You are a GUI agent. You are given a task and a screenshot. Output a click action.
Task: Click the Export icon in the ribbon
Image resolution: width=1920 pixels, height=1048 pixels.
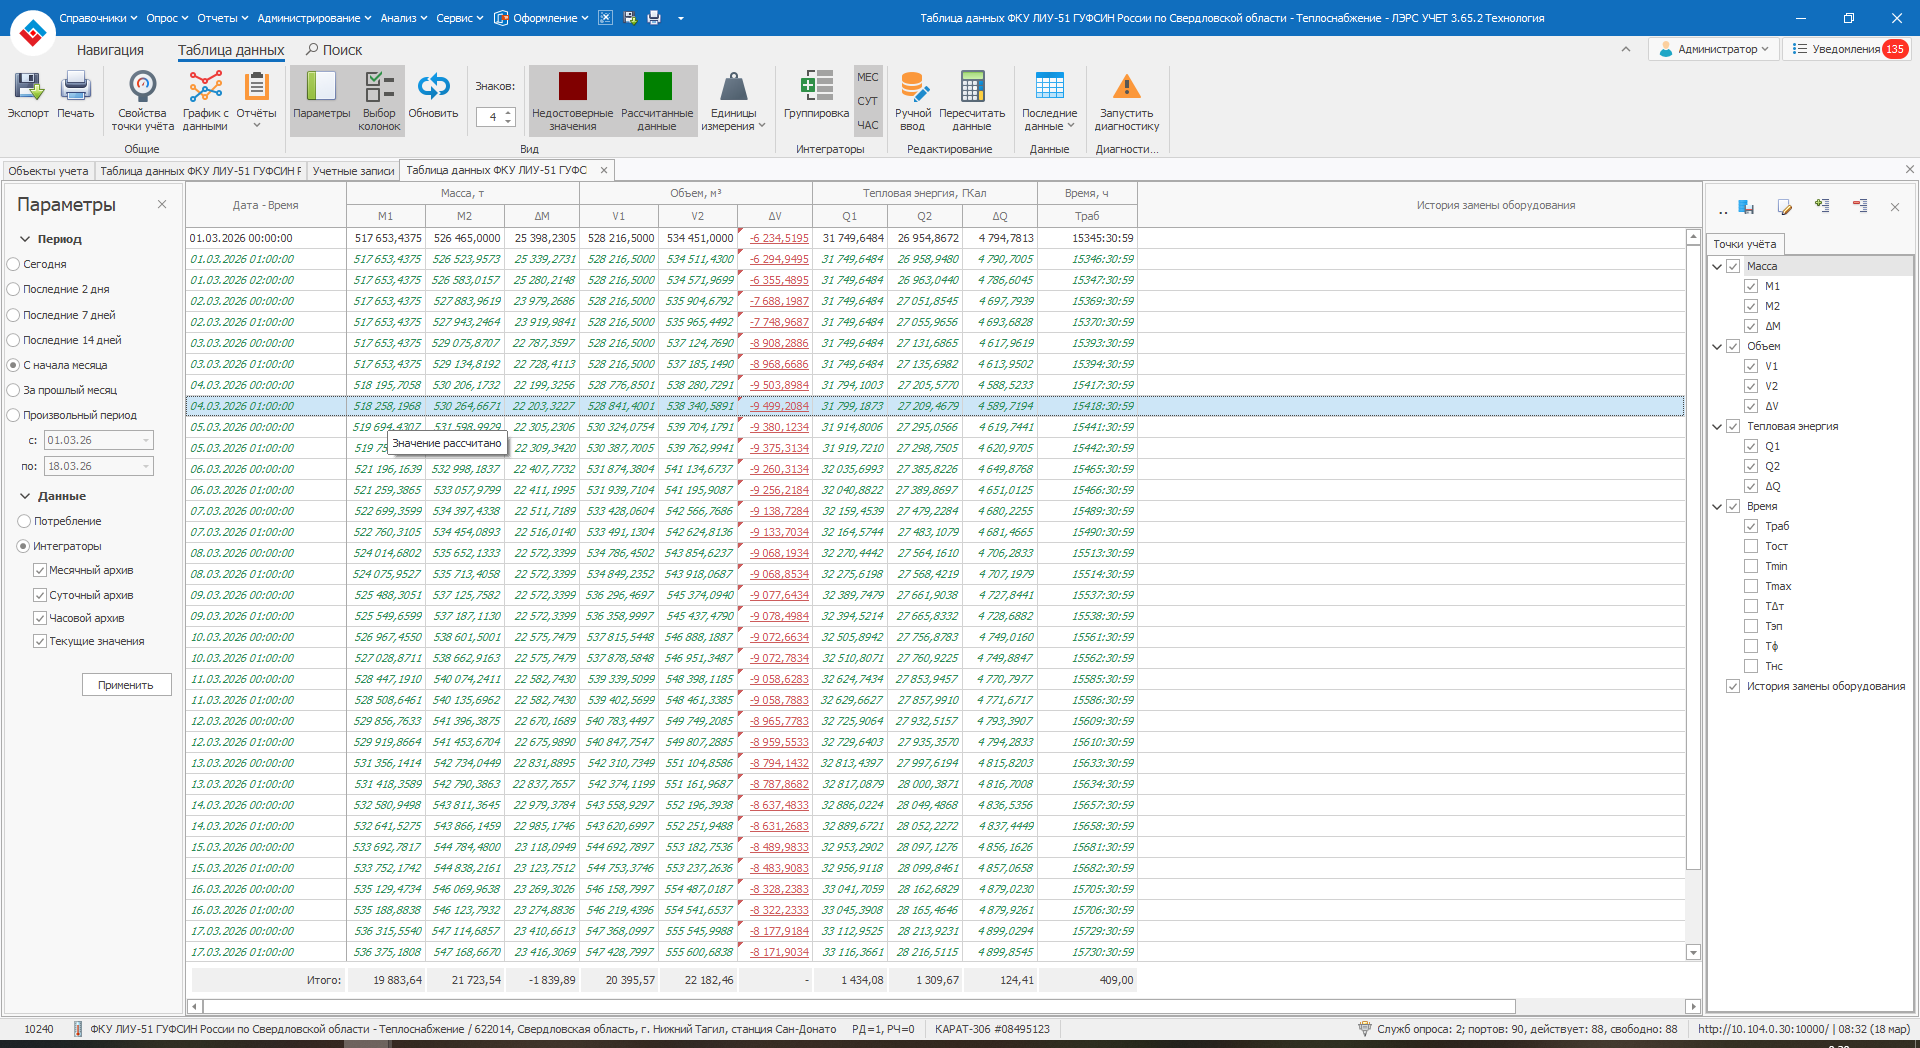tap(28, 88)
